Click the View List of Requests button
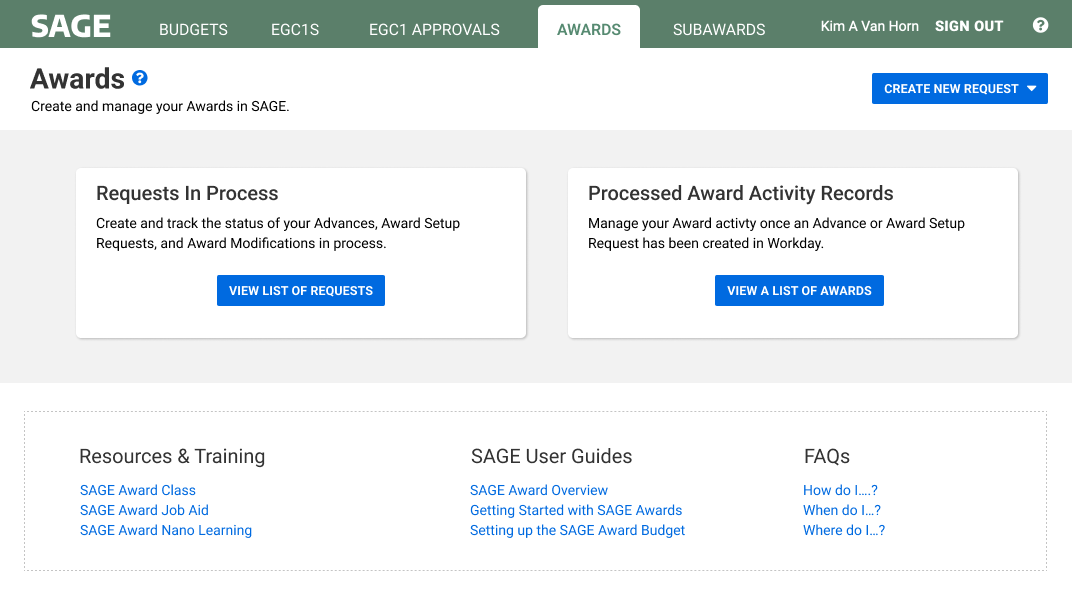 coord(300,291)
